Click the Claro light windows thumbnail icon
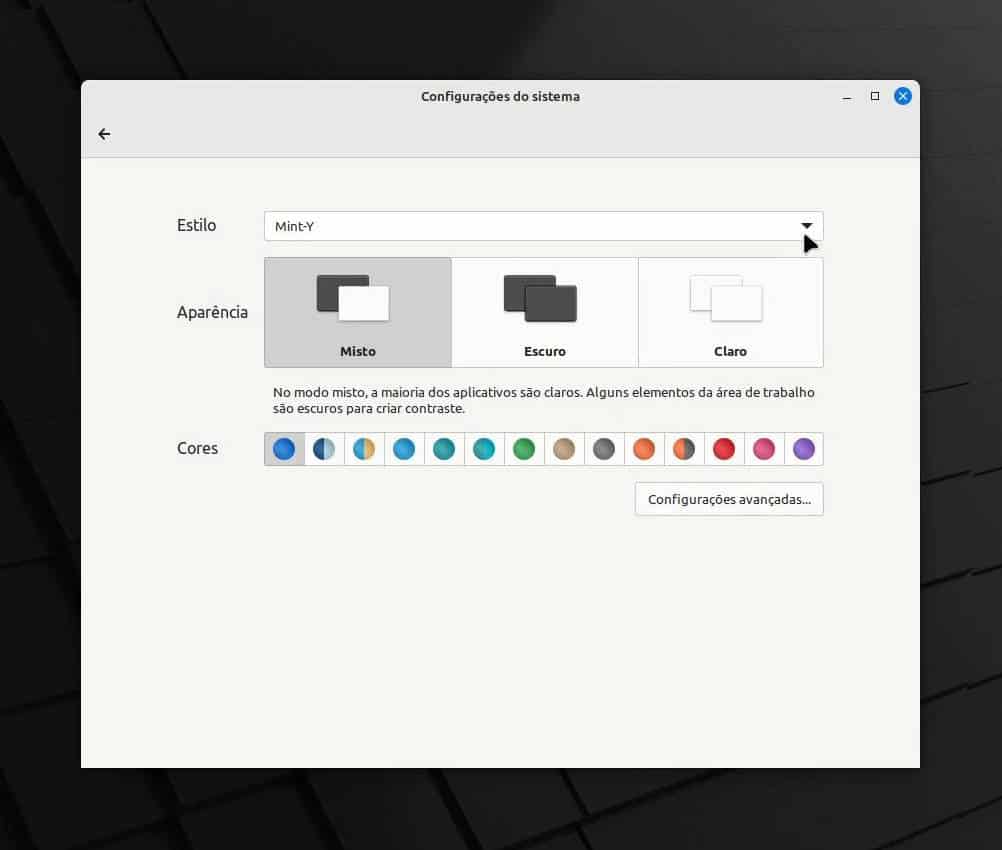Image resolution: width=1002 pixels, height=850 pixels. [727, 297]
